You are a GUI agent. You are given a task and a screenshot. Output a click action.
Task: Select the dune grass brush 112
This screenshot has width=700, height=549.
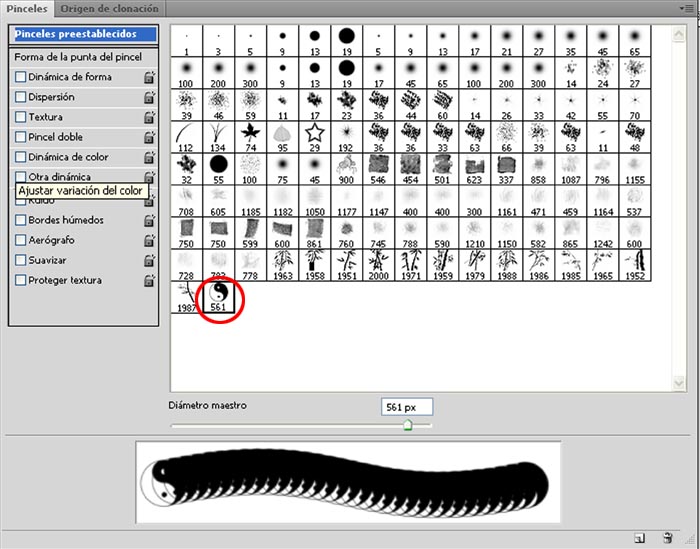click(x=187, y=137)
